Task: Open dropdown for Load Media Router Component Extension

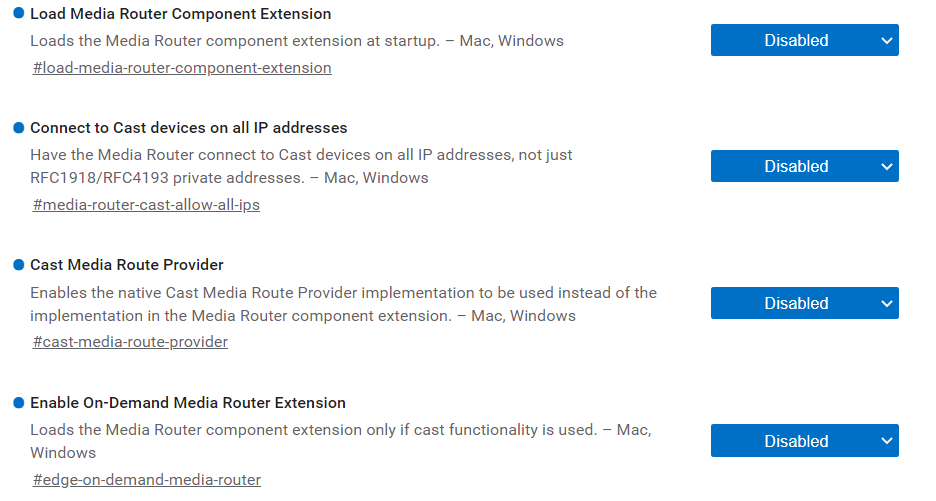Action: point(805,40)
